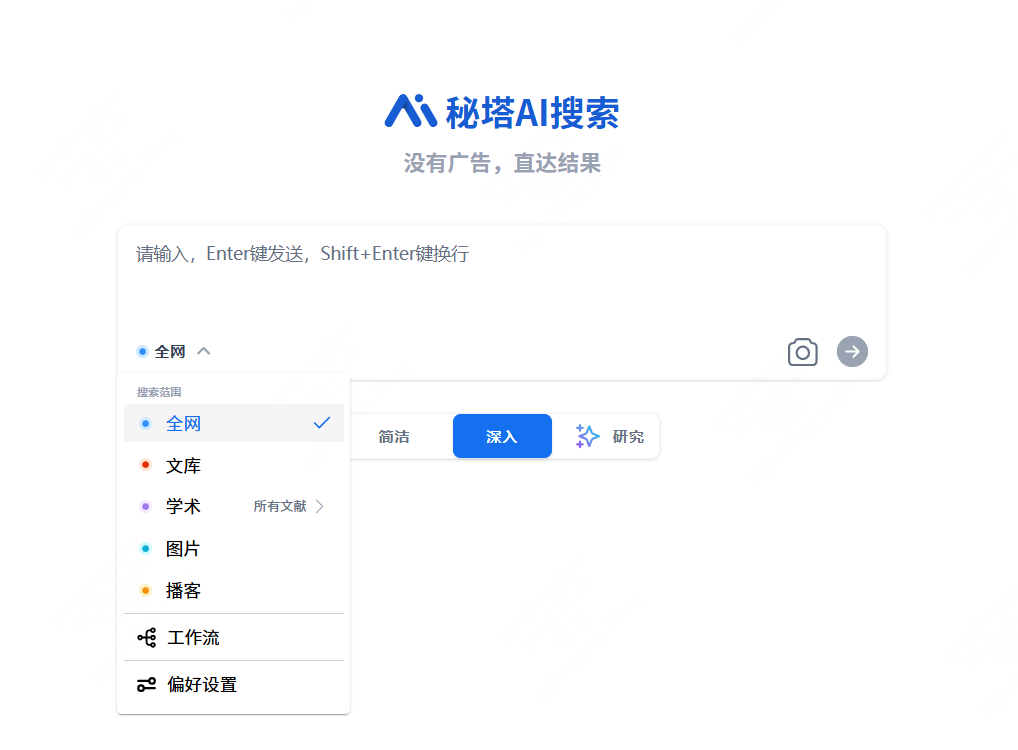Select 文库 search scope
This screenshot has height=750, width=1018.
coord(234,466)
